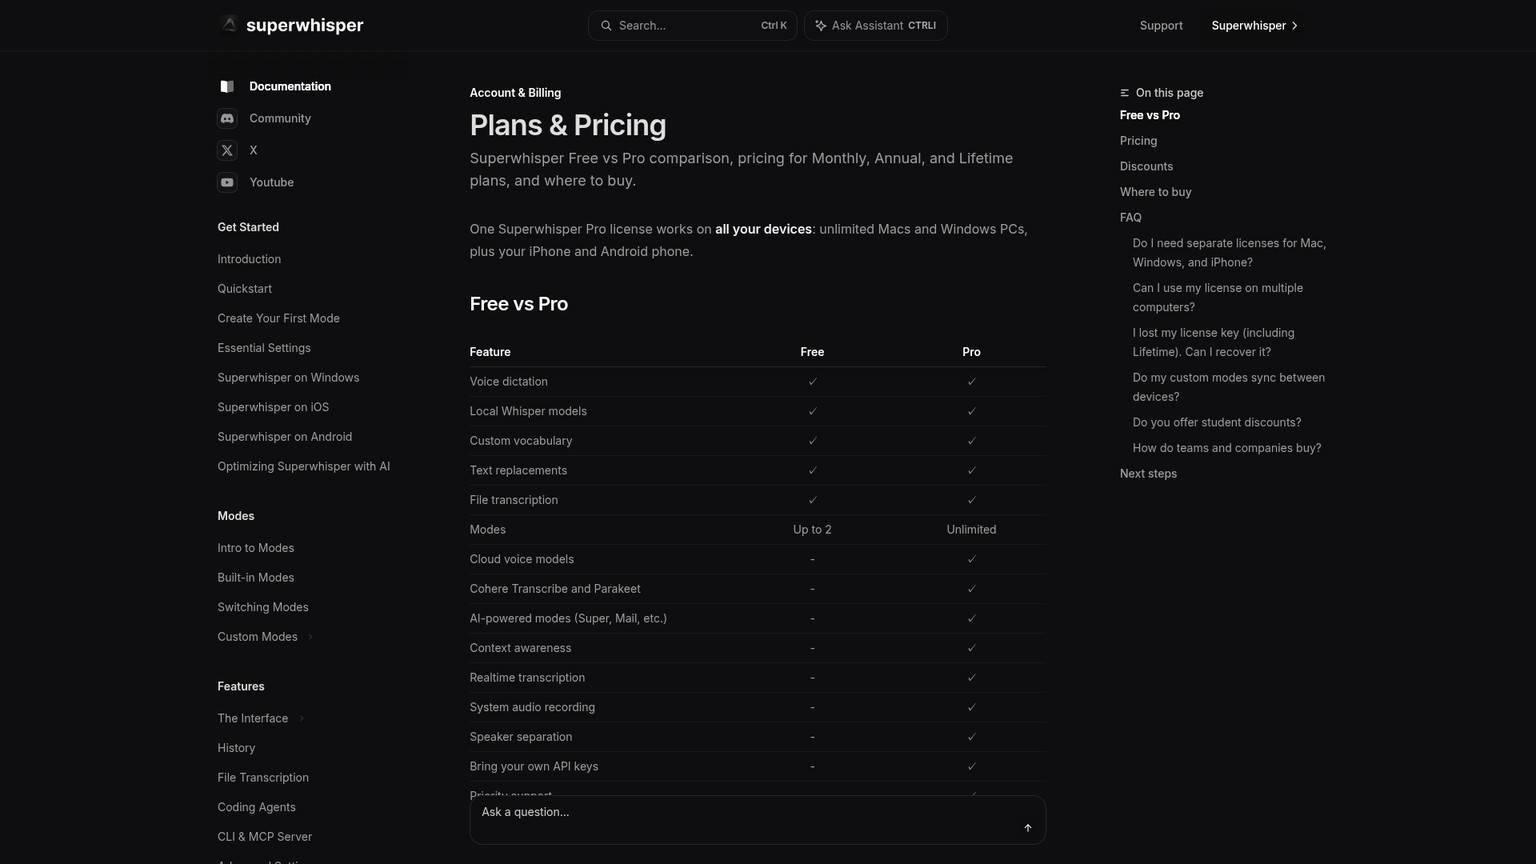Image resolution: width=1536 pixels, height=864 pixels.
Task: Open Optimizing Superwhisper with AI page
Action: 303,467
